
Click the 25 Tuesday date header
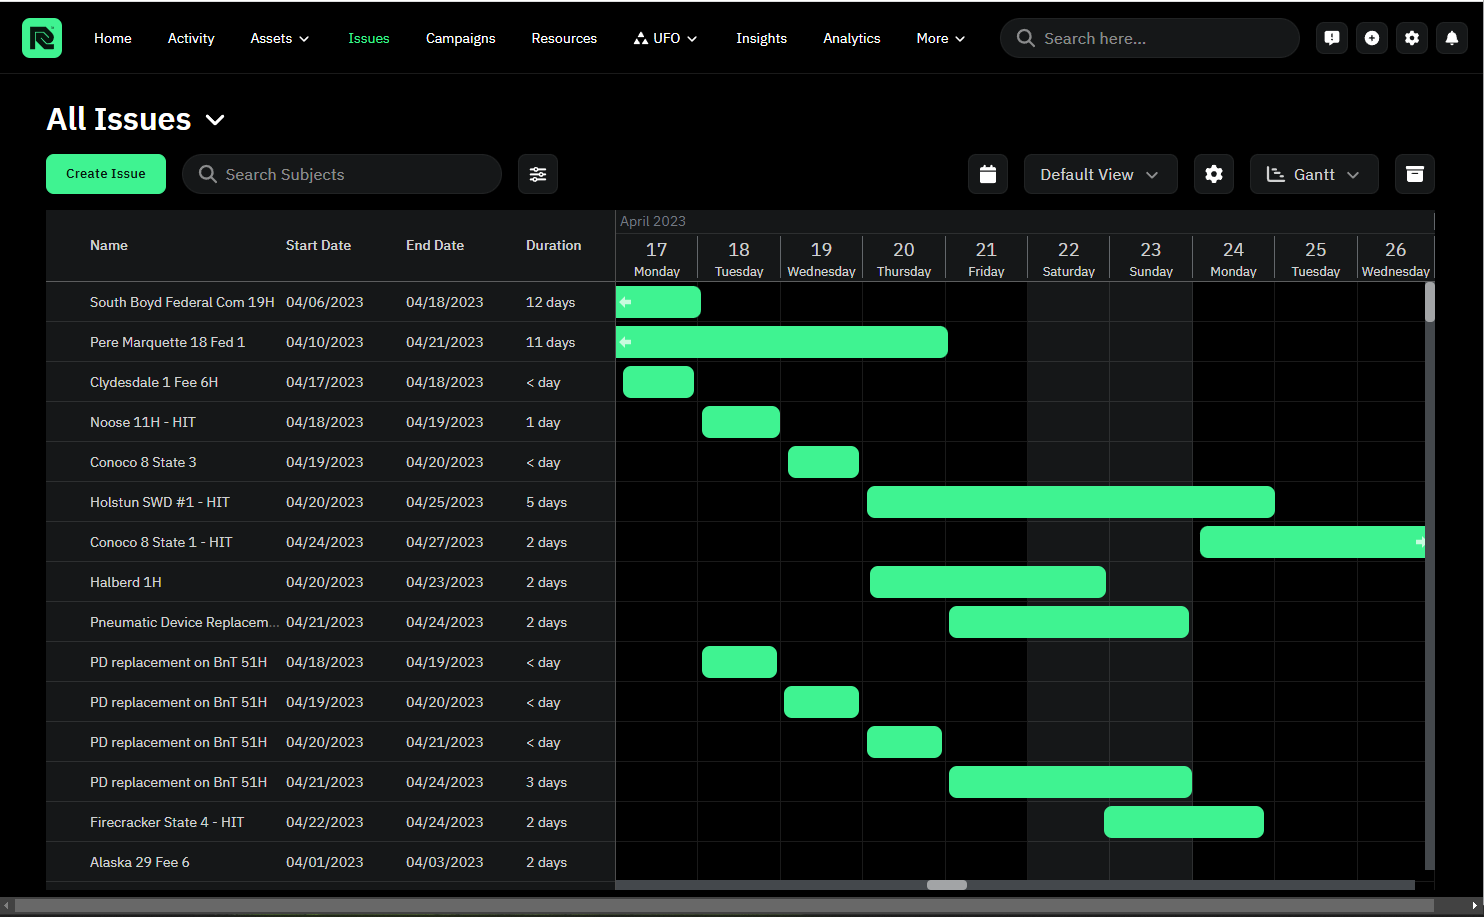pos(1316,258)
